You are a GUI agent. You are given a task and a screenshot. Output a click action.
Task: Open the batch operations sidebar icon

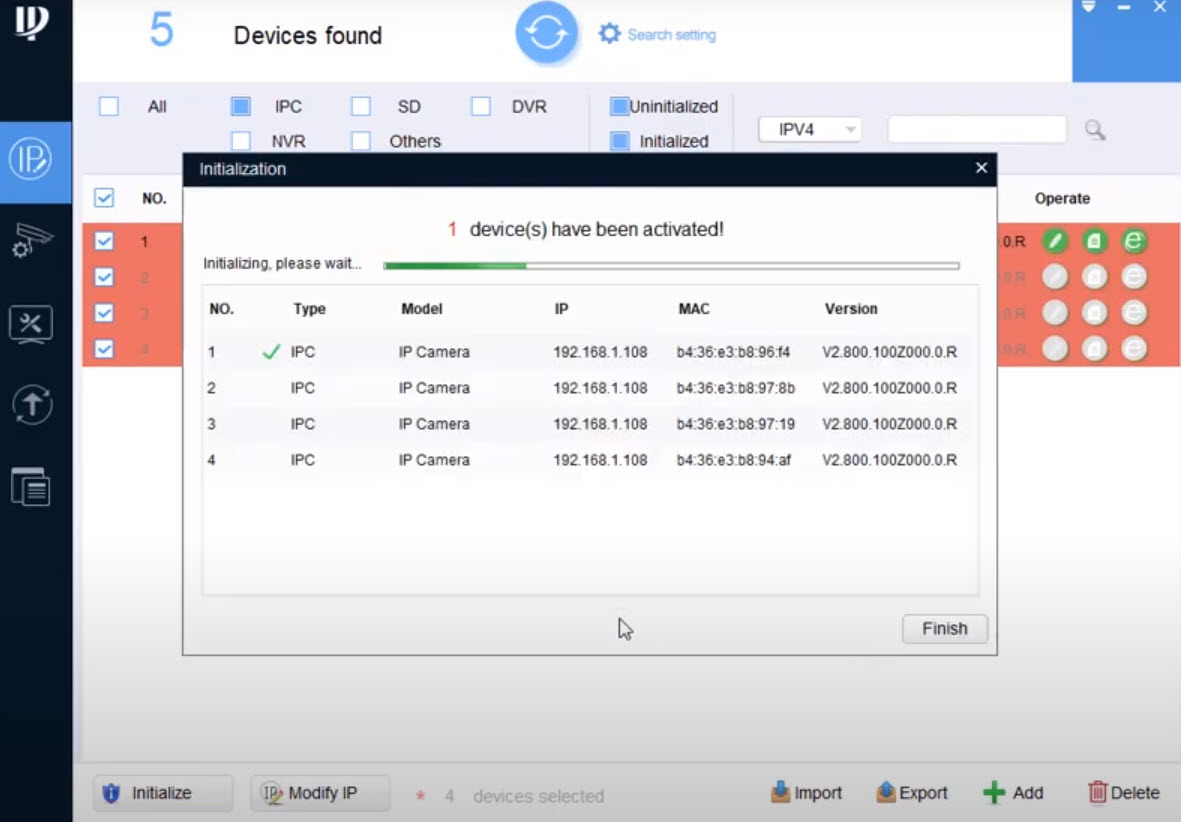tap(31, 487)
